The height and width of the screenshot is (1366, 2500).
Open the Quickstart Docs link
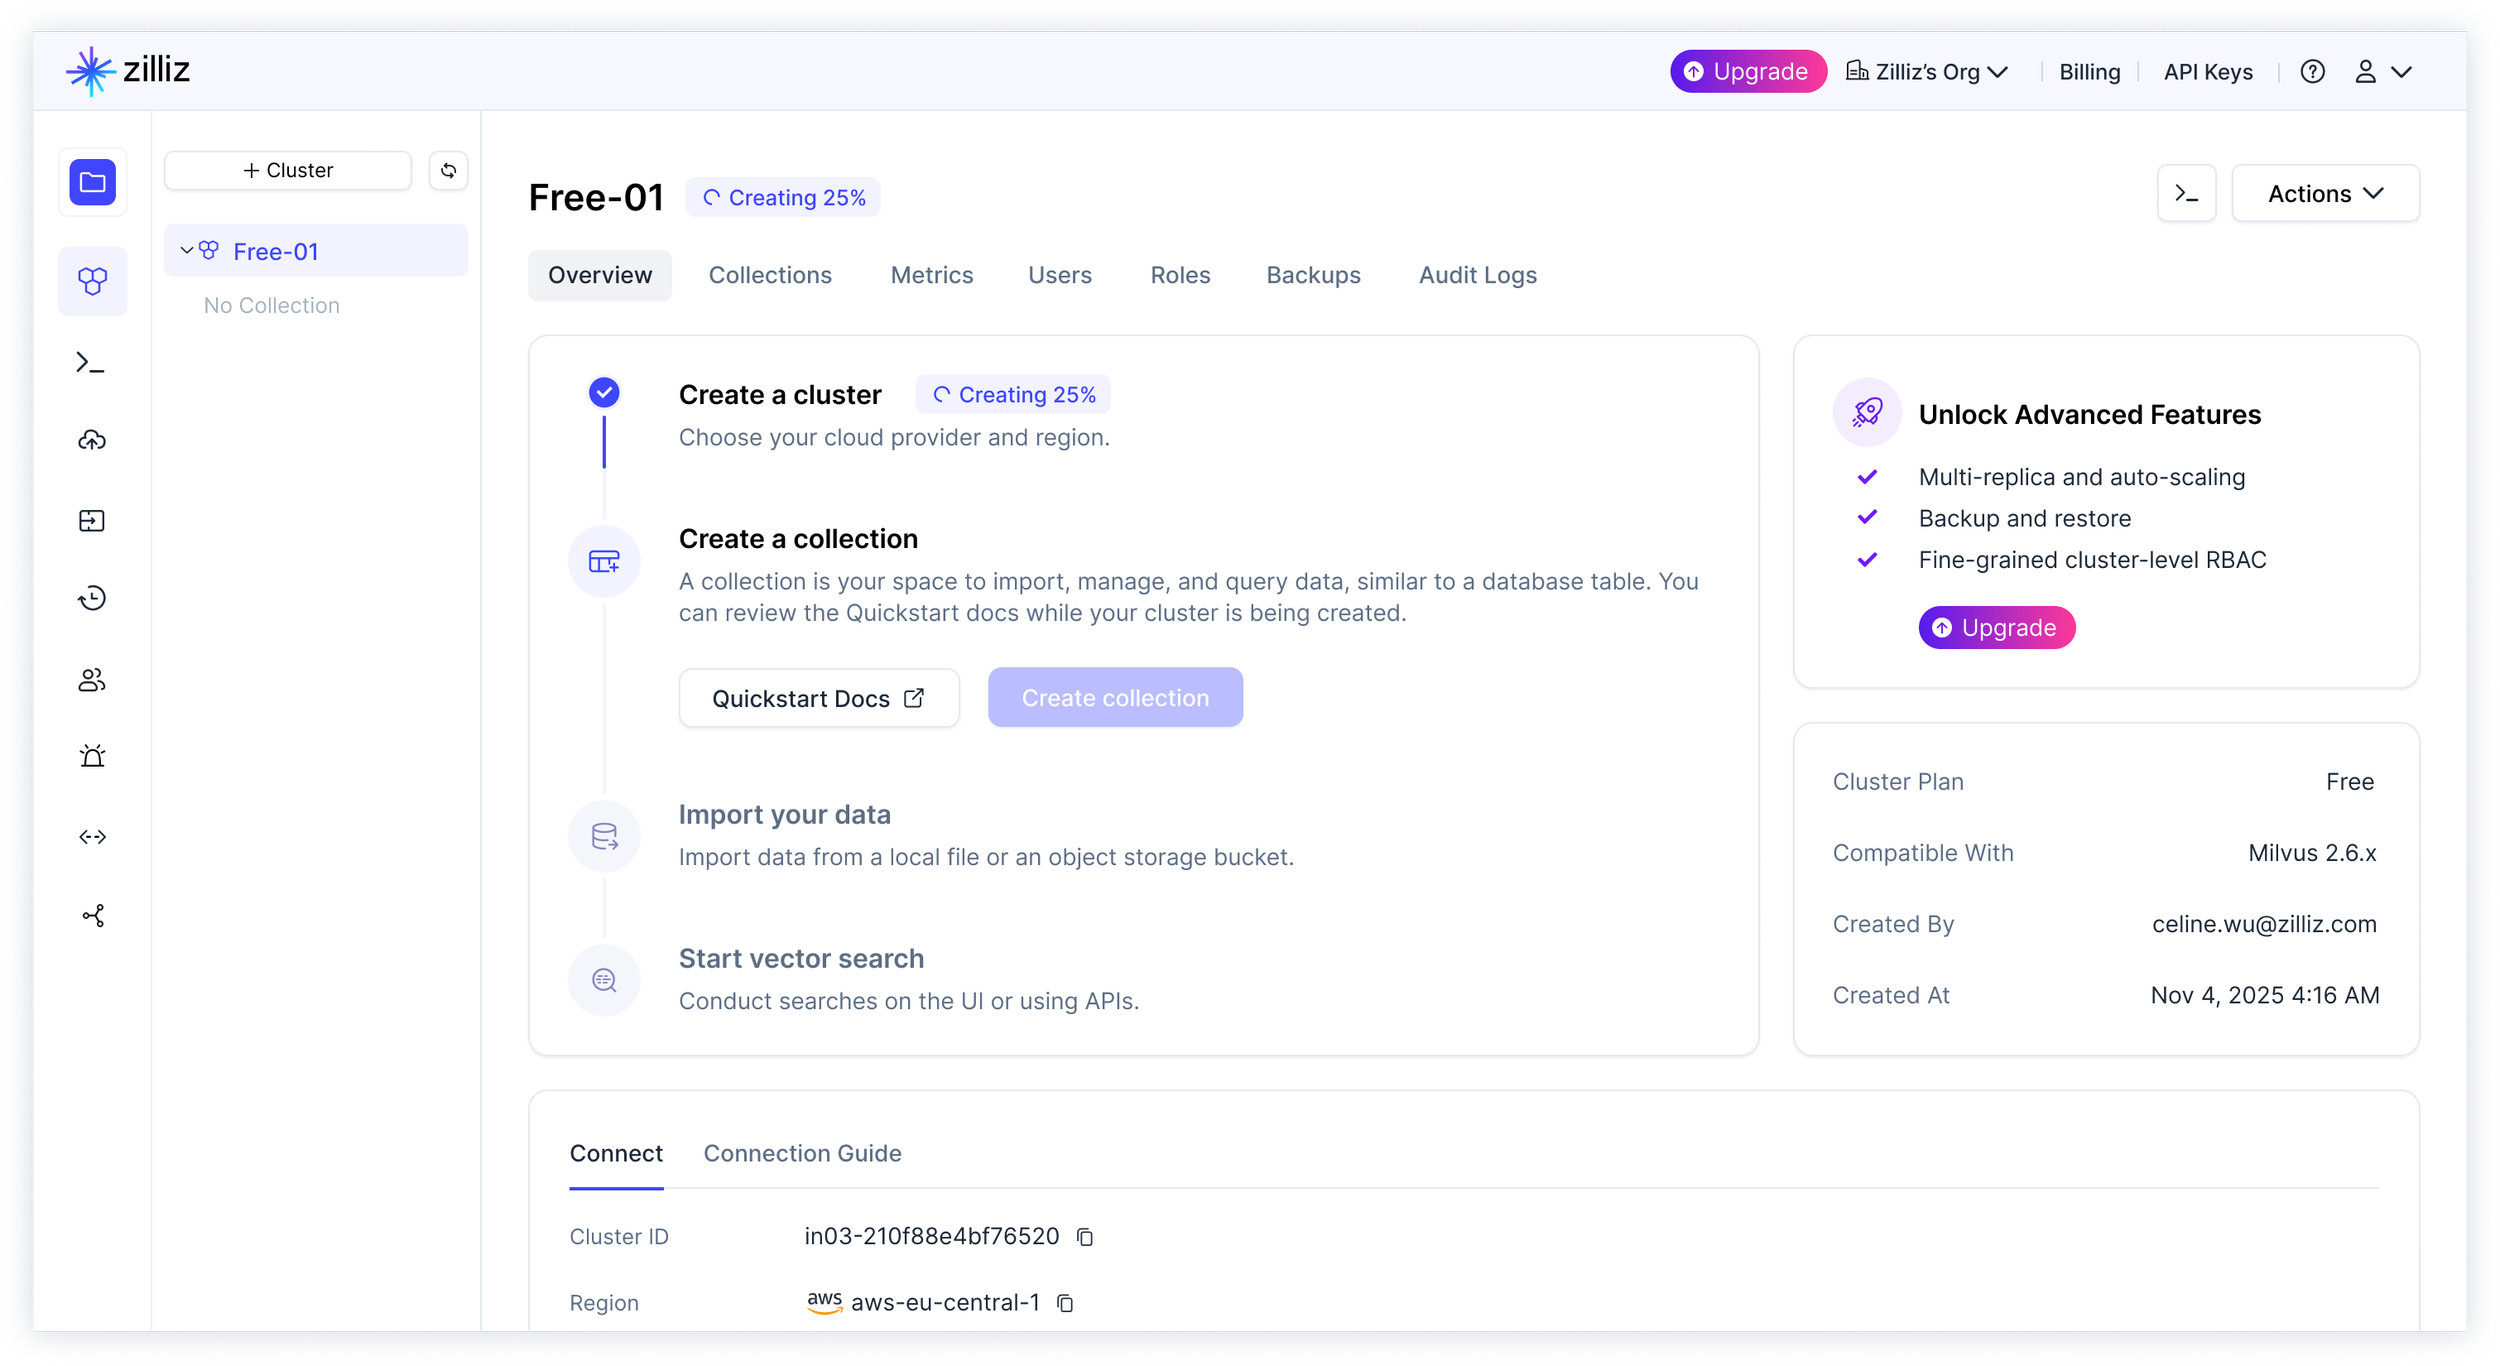click(818, 698)
